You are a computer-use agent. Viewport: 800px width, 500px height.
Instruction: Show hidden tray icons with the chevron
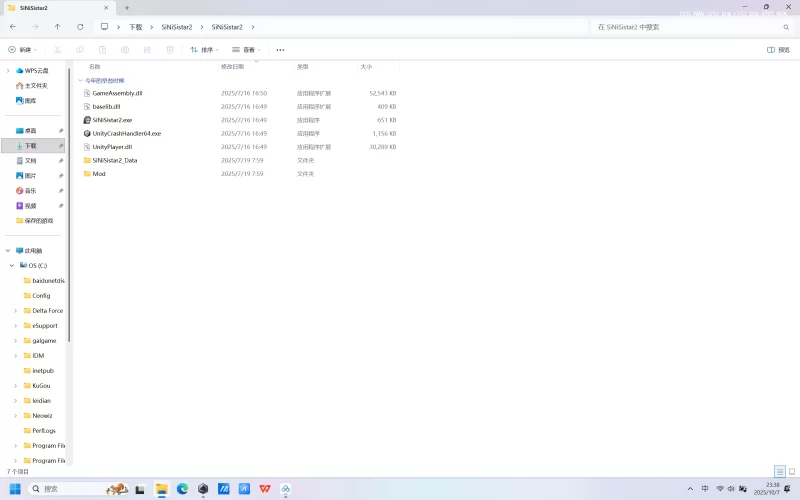click(x=690, y=489)
